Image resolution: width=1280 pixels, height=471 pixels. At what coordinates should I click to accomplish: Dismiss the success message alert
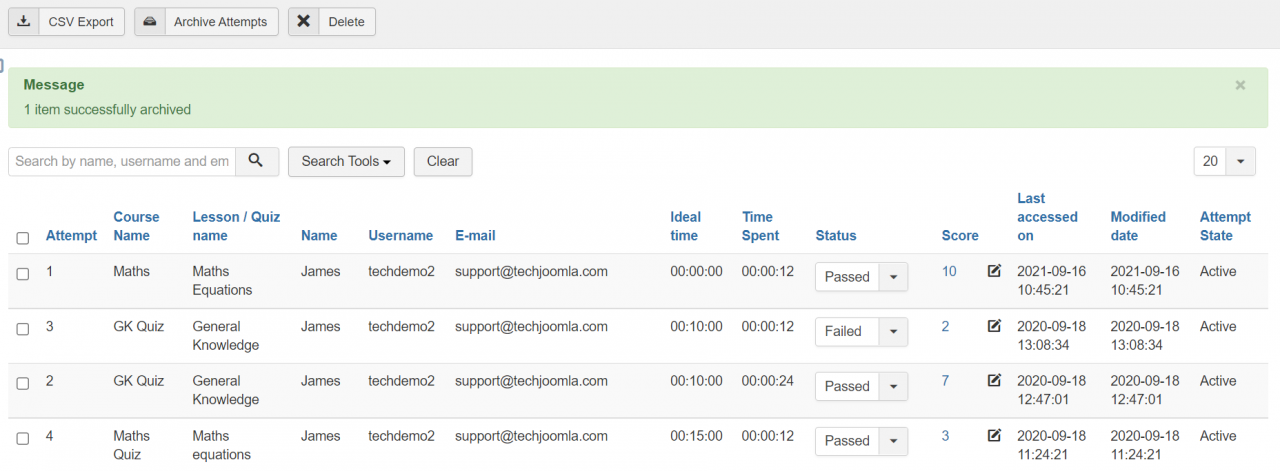coord(1240,85)
